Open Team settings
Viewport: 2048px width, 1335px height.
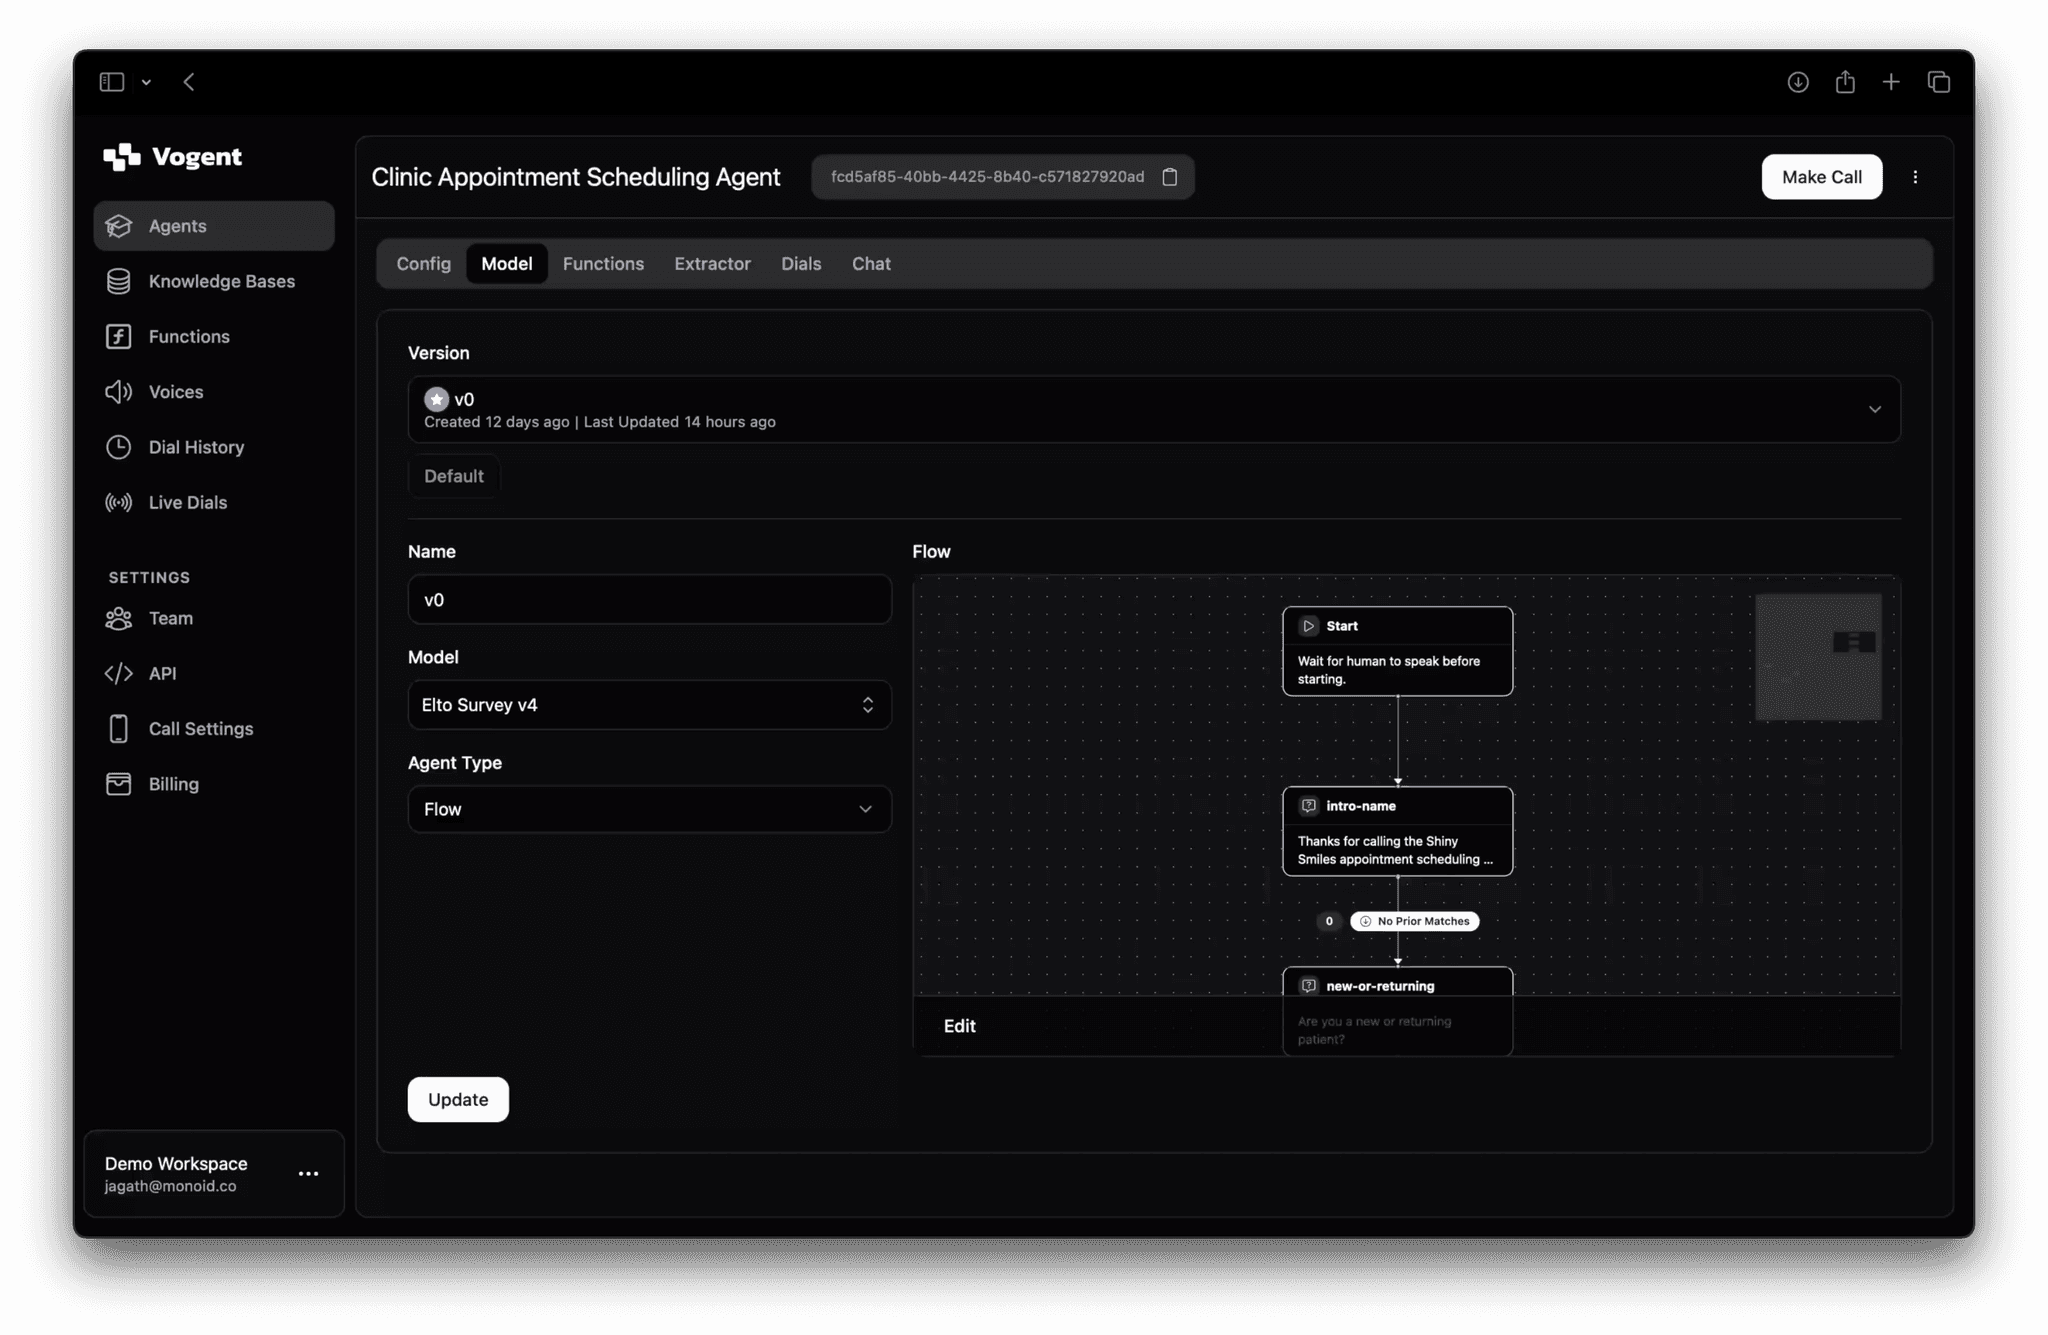(x=171, y=618)
